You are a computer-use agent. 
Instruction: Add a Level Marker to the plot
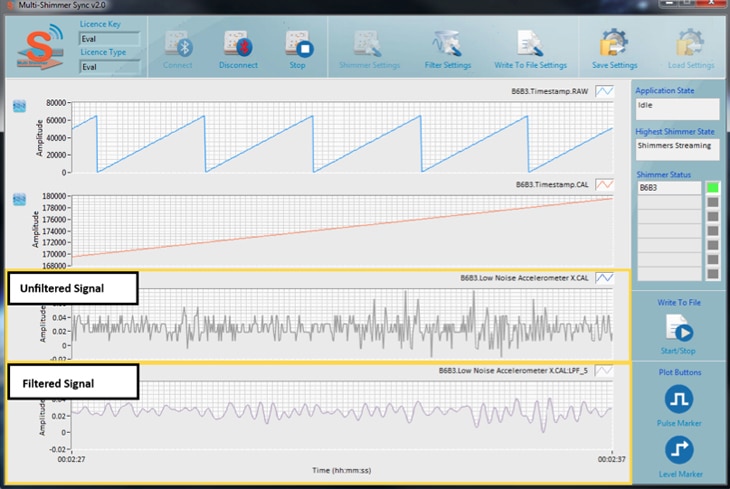tap(679, 450)
